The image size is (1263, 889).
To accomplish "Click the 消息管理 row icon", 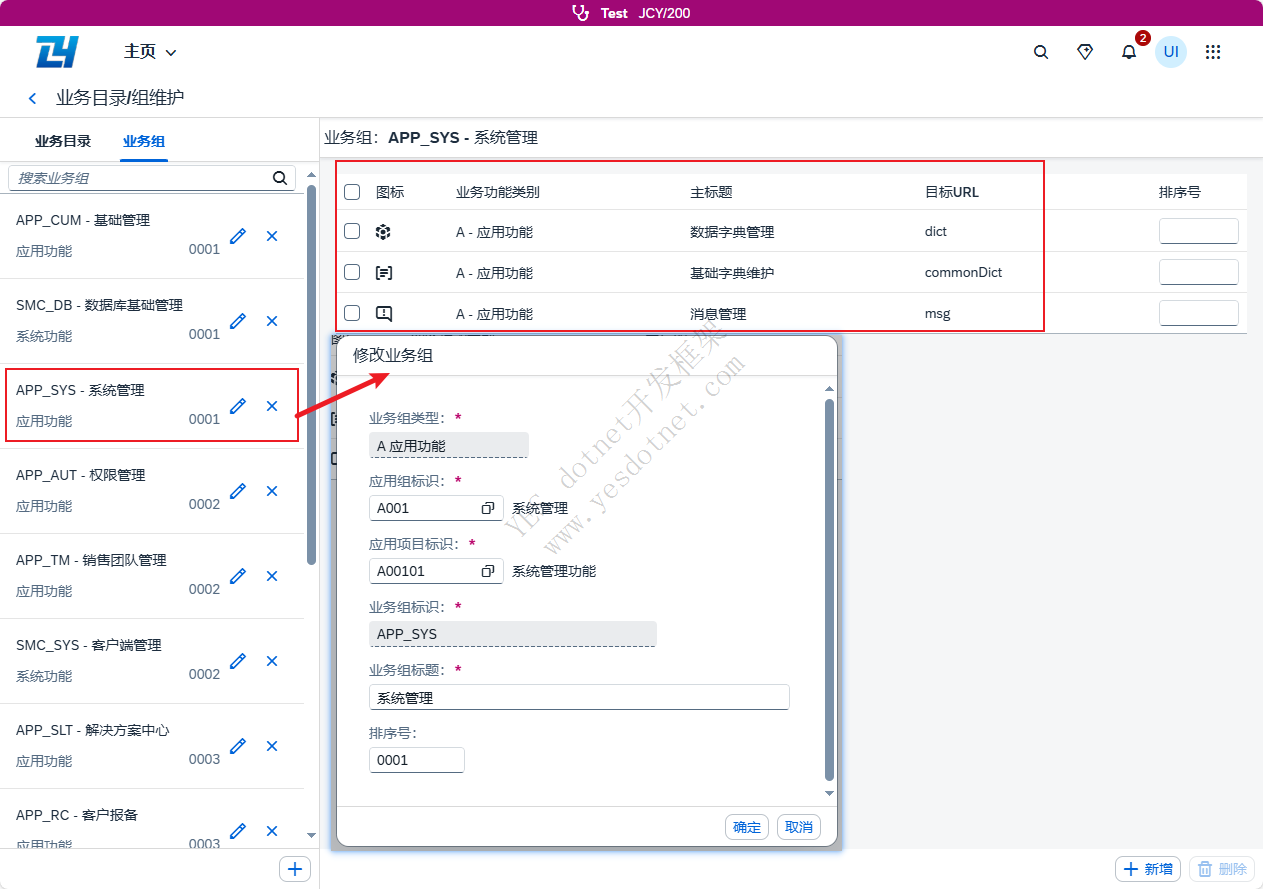I will [x=383, y=313].
